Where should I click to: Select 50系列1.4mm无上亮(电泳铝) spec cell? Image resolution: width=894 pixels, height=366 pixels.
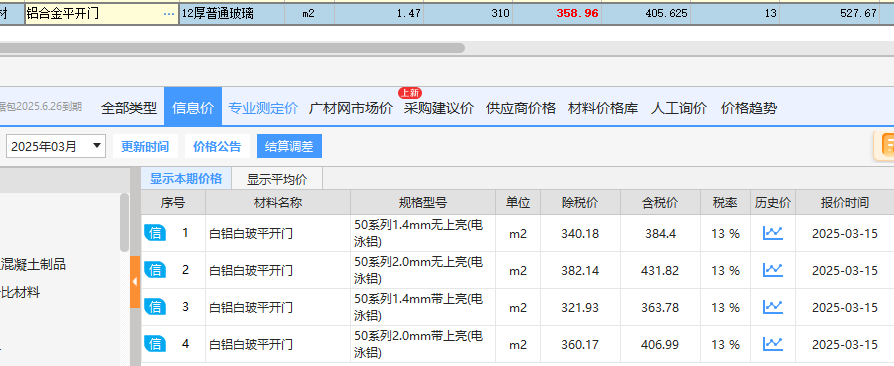[422, 233]
